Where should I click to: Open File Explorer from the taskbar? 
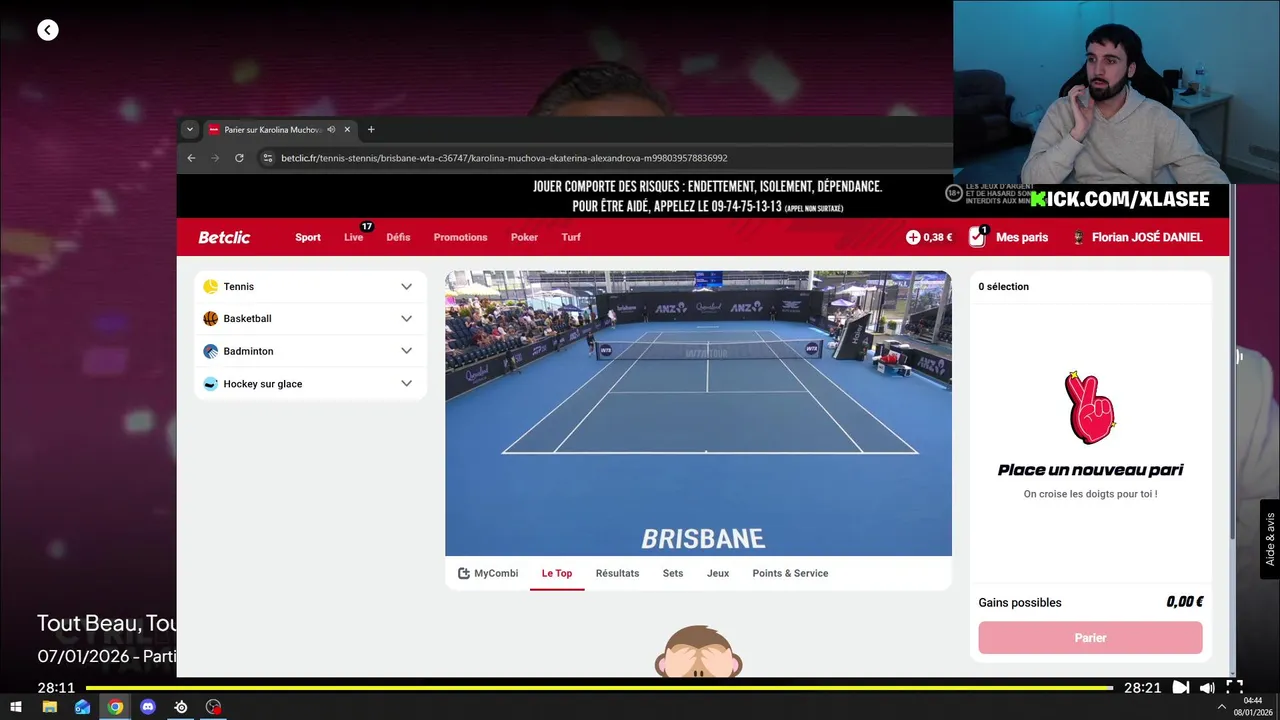[x=49, y=707]
